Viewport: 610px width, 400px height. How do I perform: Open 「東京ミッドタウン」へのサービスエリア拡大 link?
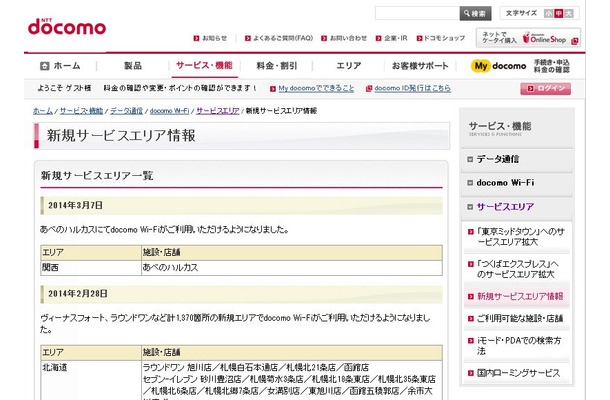coord(521,237)
